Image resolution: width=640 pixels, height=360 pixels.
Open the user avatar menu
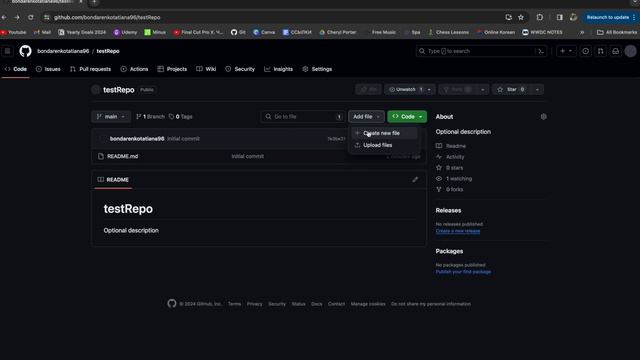point(630,51)
